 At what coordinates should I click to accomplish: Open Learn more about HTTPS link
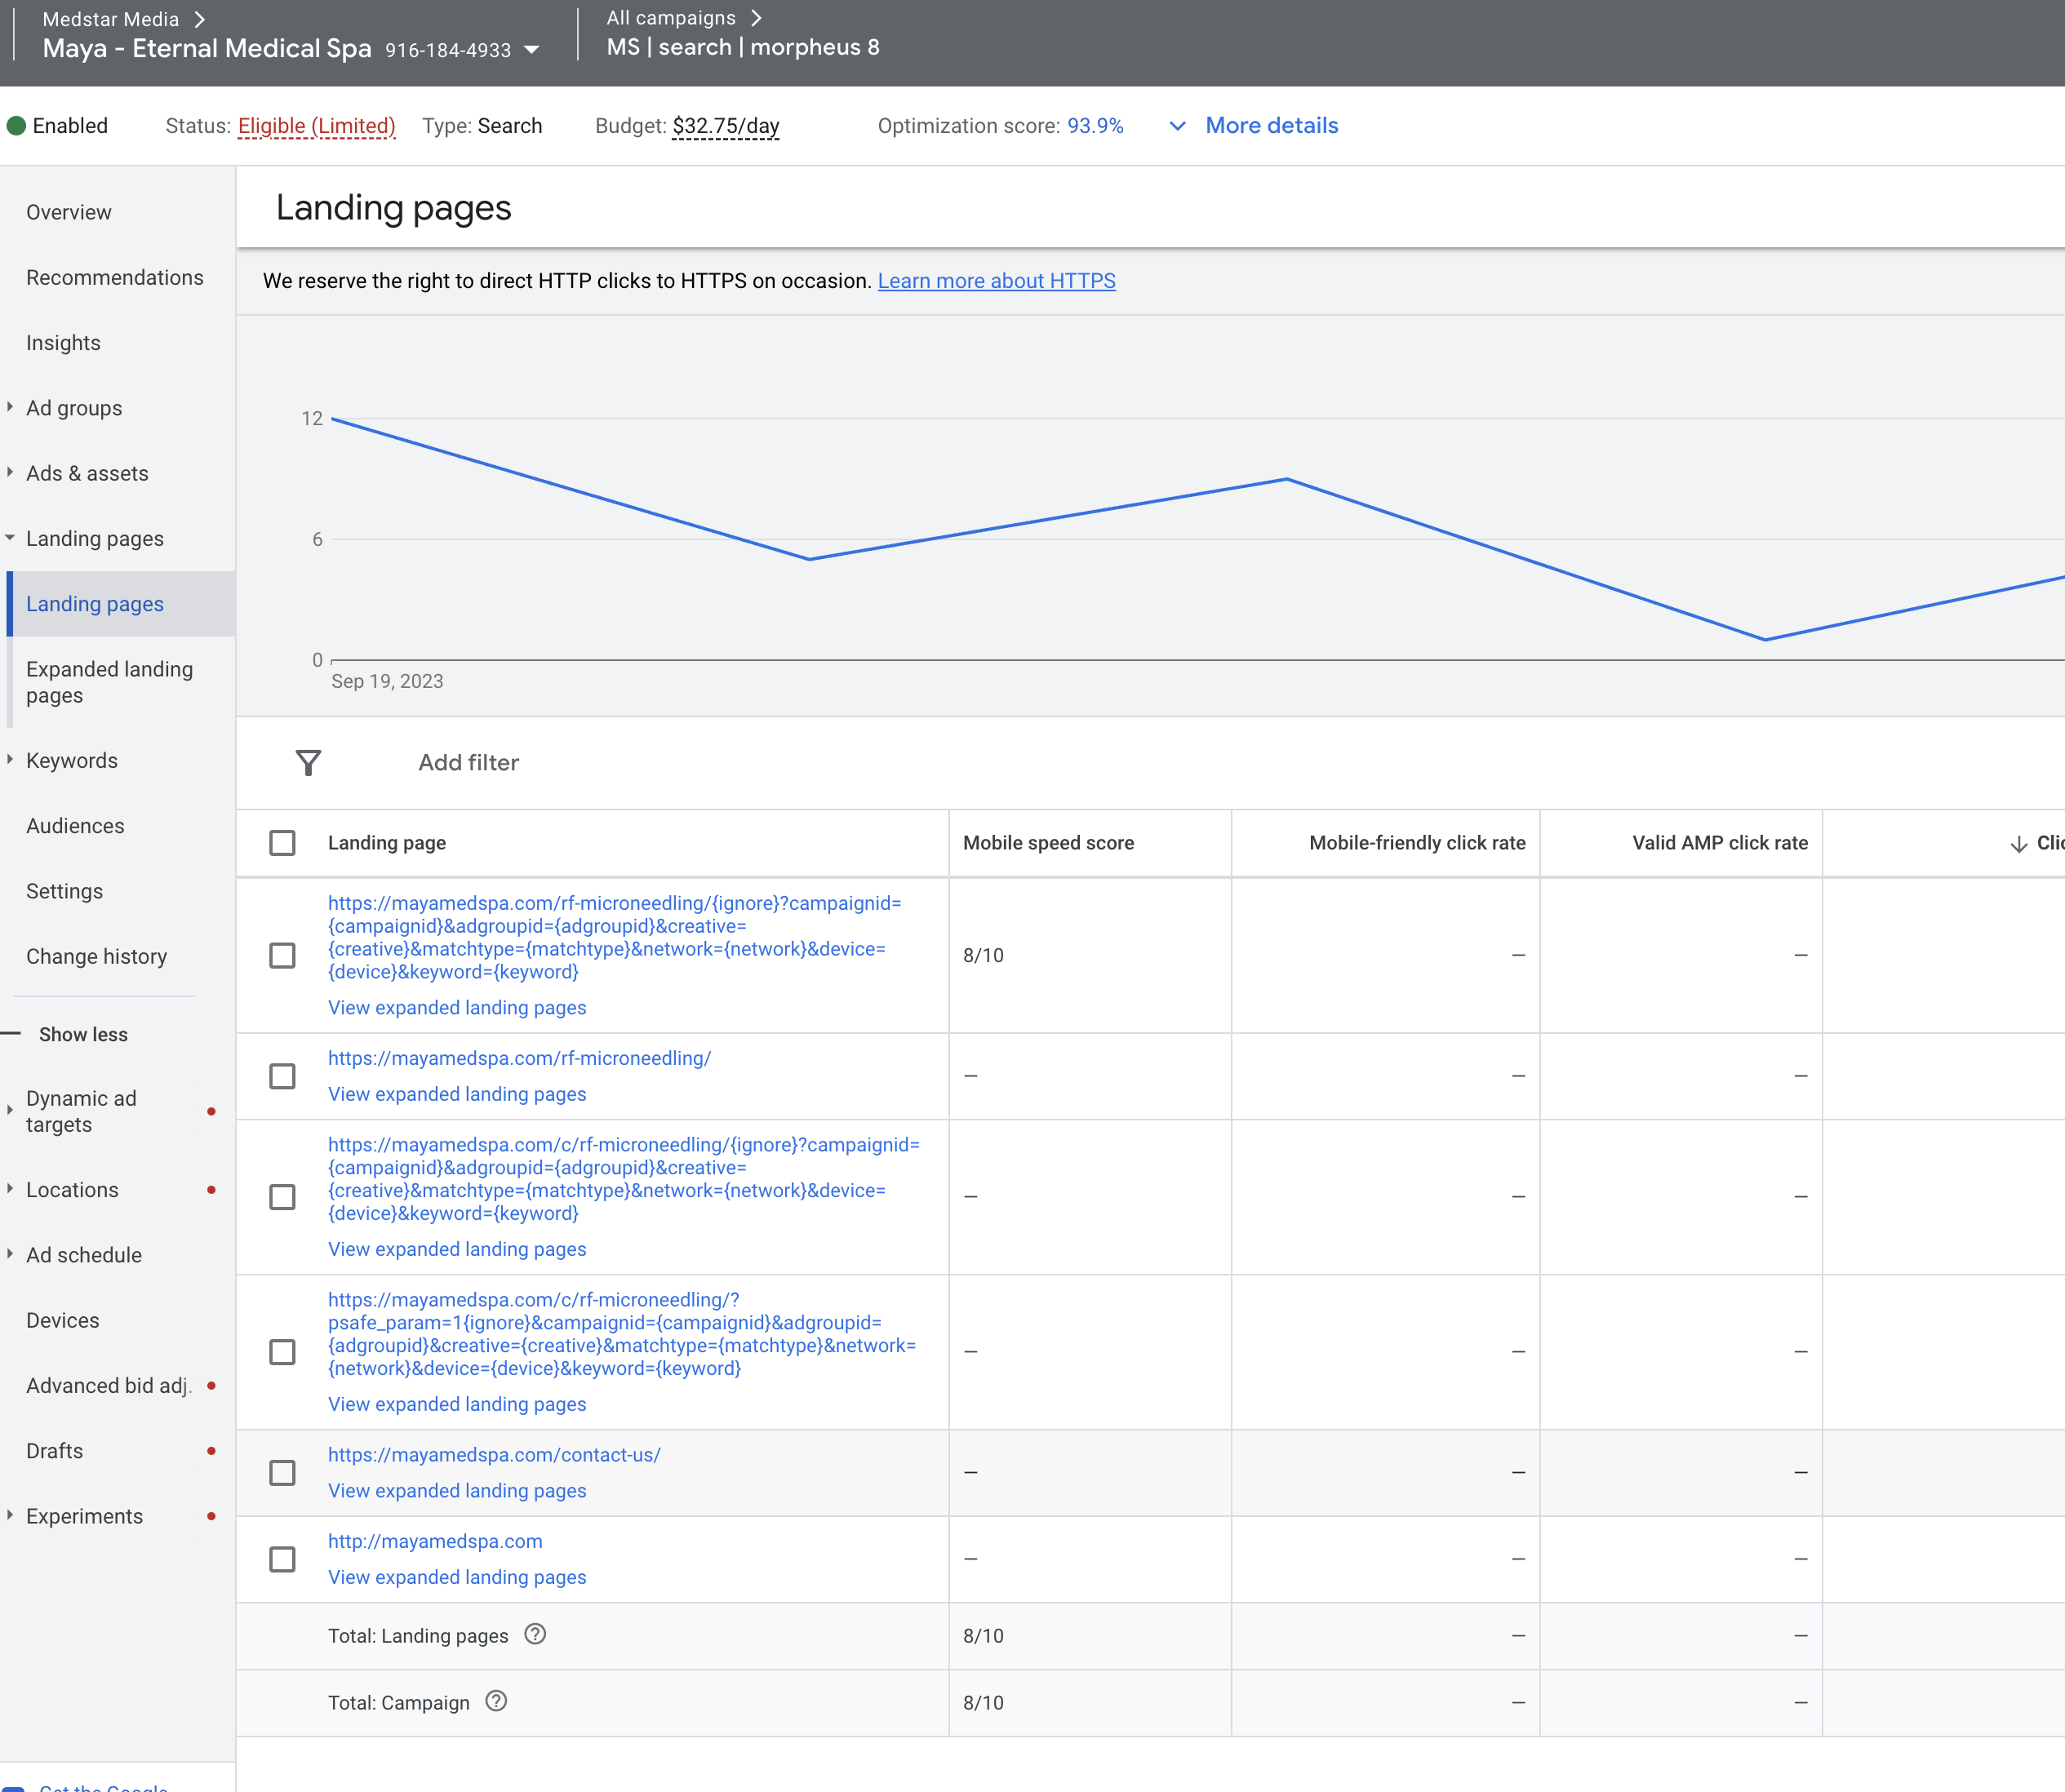click(x=996, y=281)
